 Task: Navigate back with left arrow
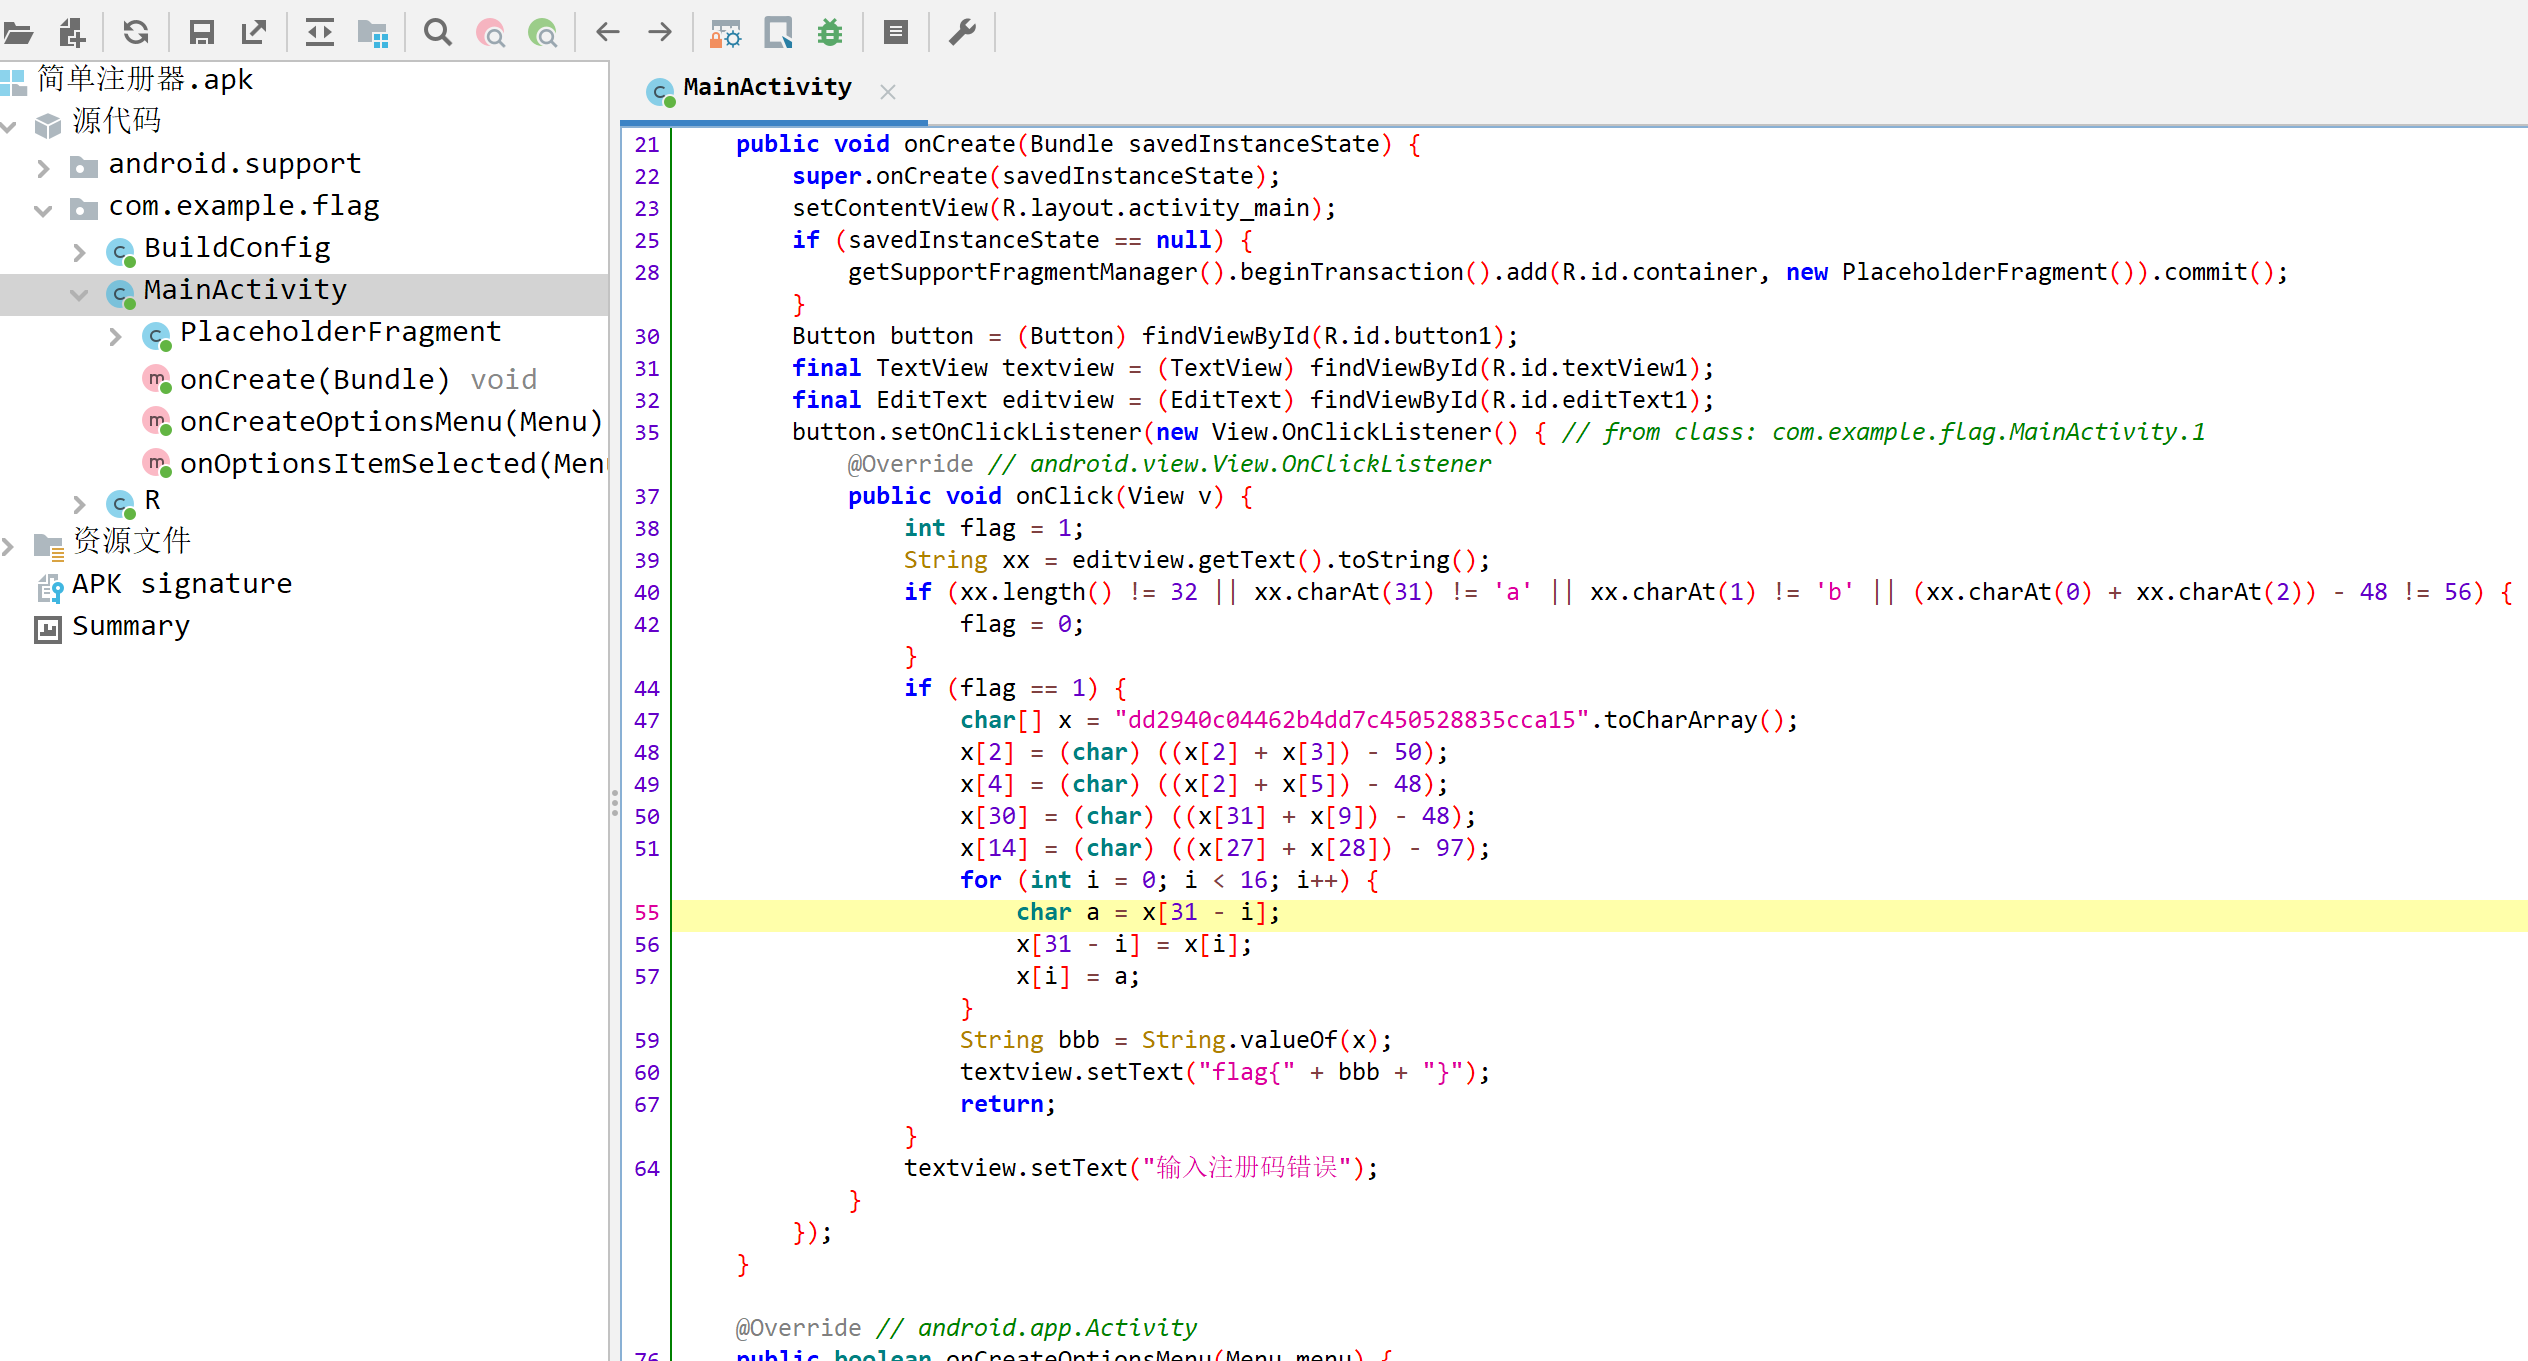pyautogui.click(x=607, y=33)
